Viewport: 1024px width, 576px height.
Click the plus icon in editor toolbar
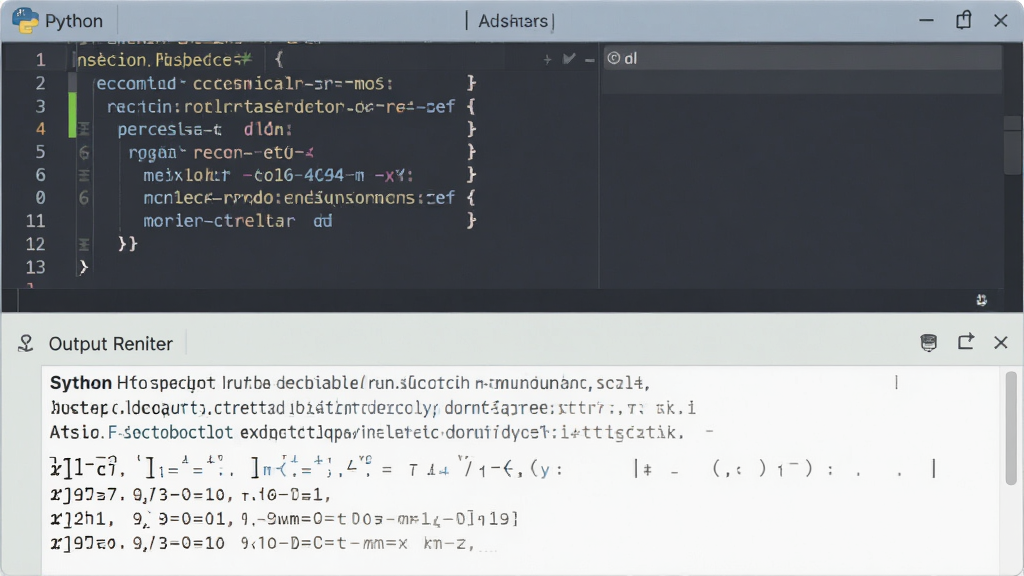coord(547,60)
